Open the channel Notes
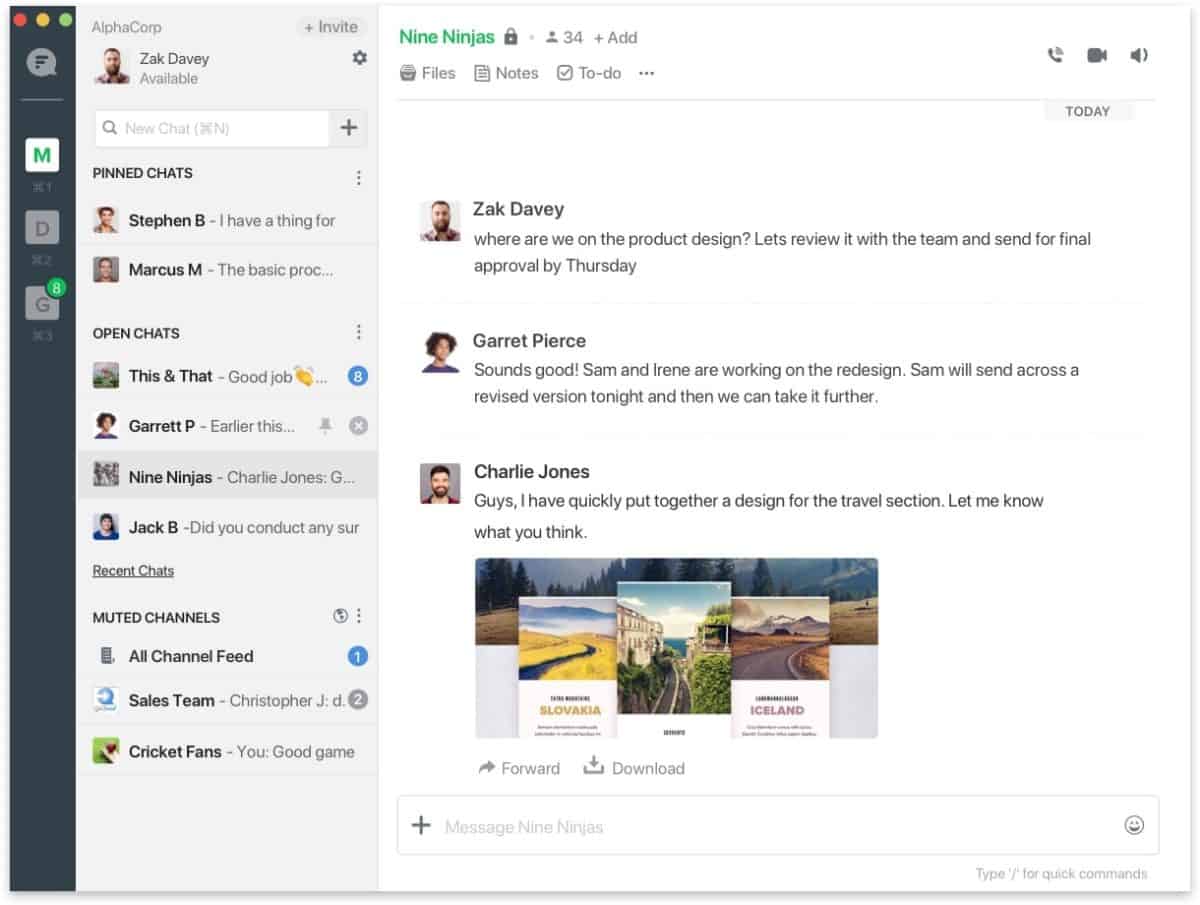 tap(506, 72)
